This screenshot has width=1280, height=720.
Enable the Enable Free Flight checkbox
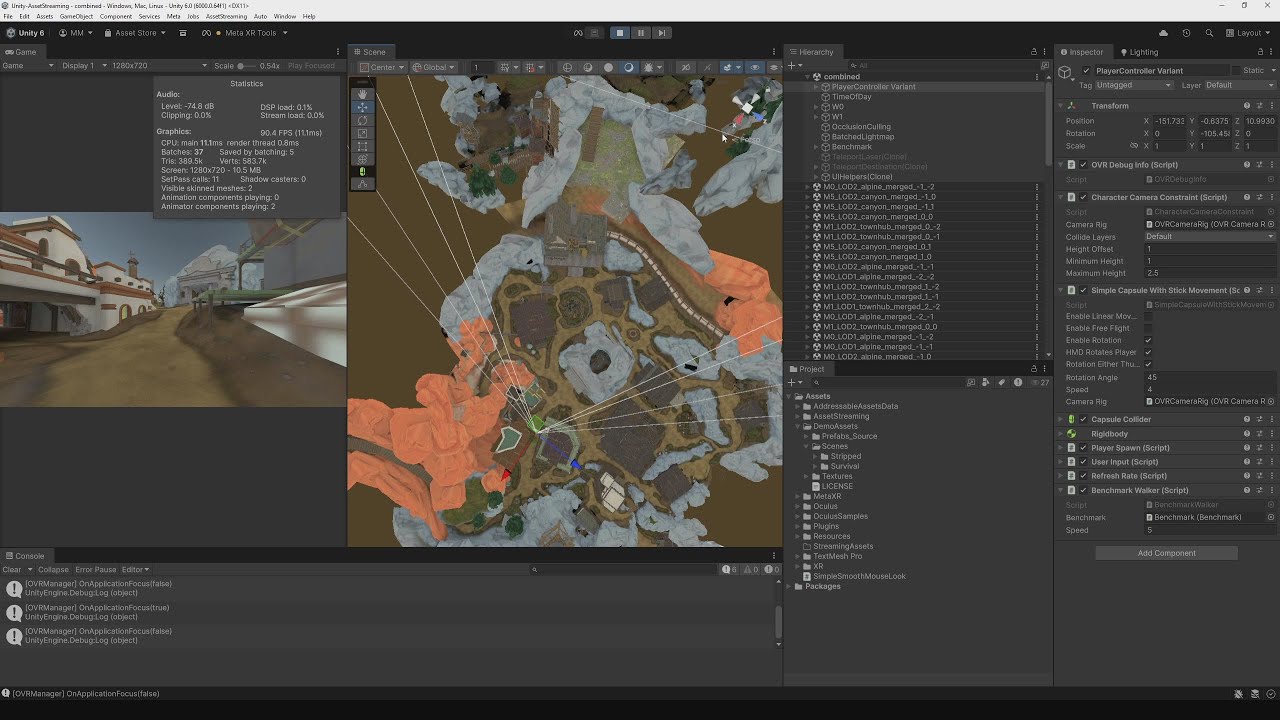(x=1148, y=328)
